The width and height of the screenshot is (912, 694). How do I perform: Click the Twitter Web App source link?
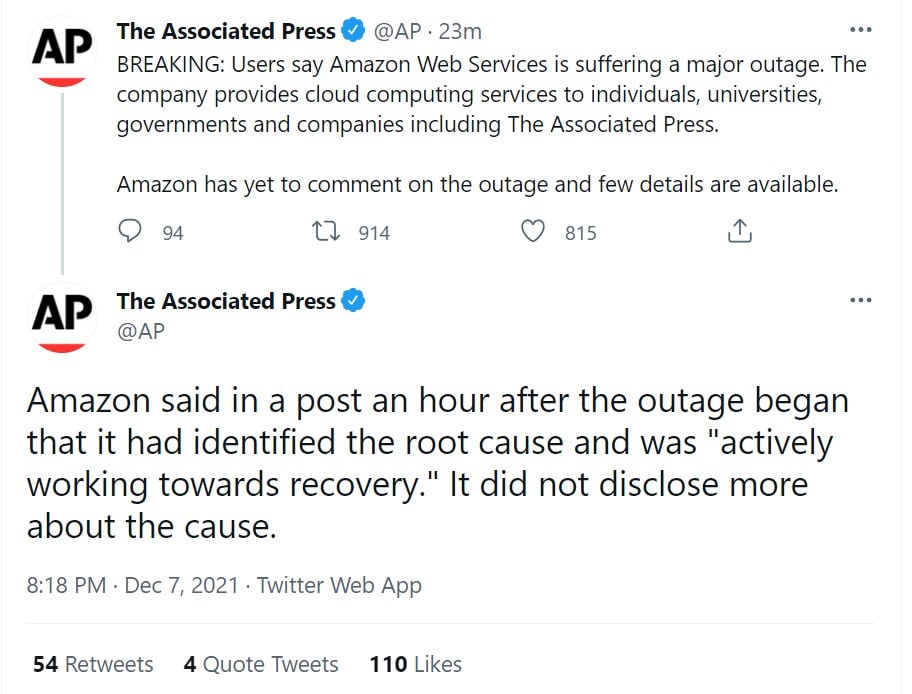coord(339,586)
